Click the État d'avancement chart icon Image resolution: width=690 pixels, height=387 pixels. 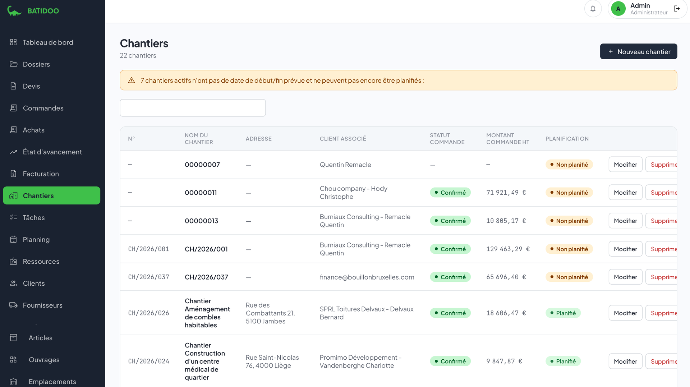(x=14, y=152)
